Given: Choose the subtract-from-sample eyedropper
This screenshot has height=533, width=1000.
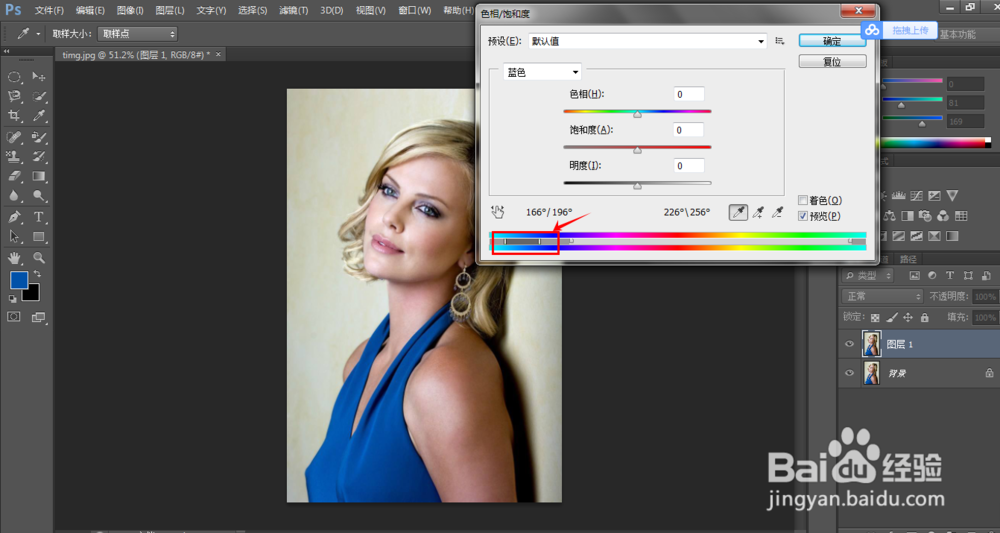Looking at the screenshot, I should coord(777,213).
